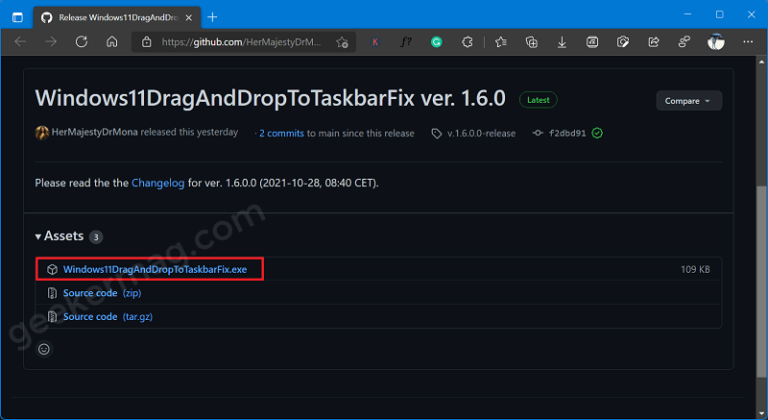Screen dimensions: 768x420
Task: Expand the Compare dropdown
Action: [688, 101]
